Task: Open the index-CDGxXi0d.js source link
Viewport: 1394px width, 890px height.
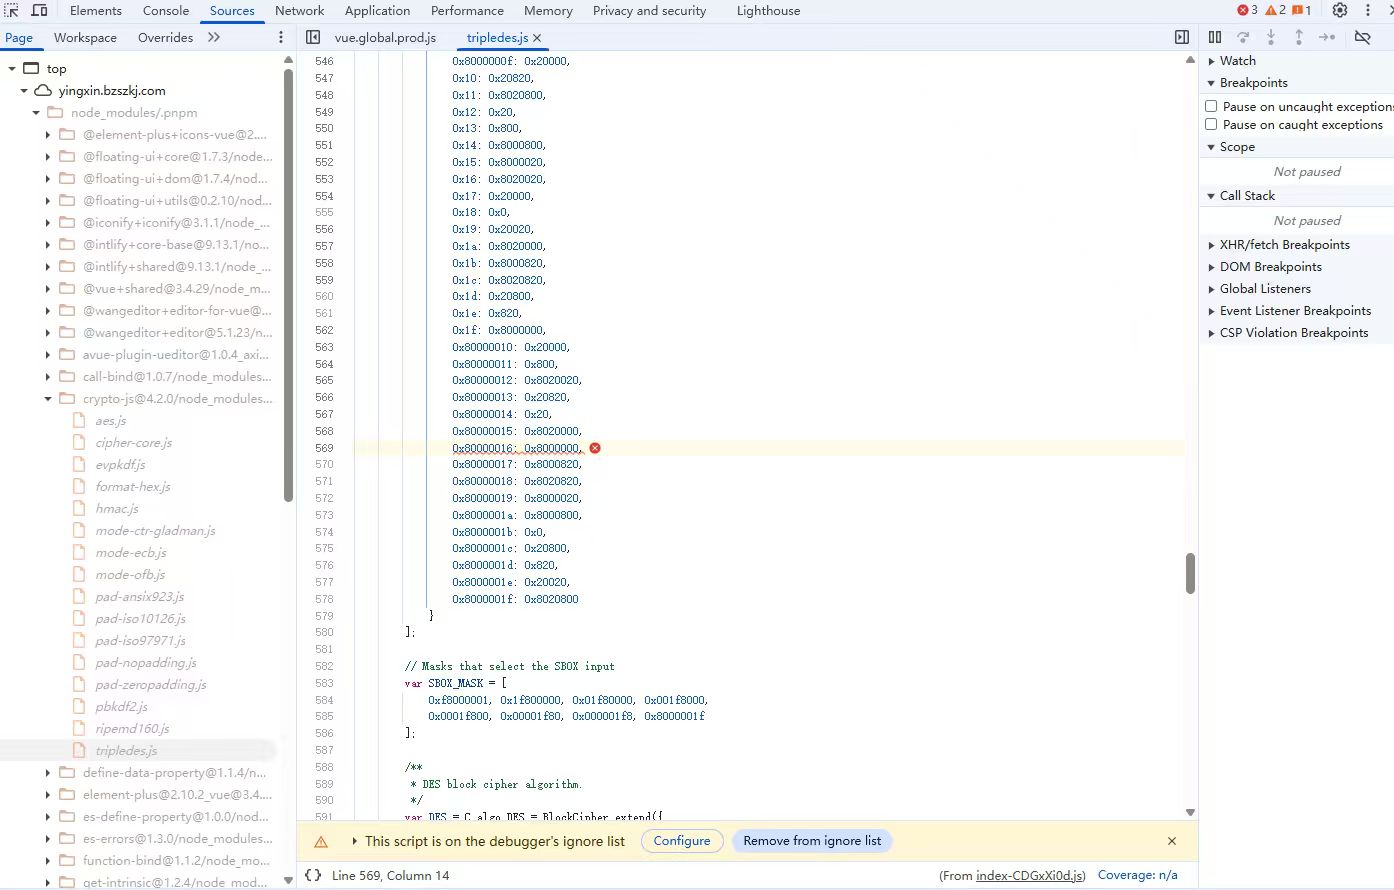Action: 1030,876
